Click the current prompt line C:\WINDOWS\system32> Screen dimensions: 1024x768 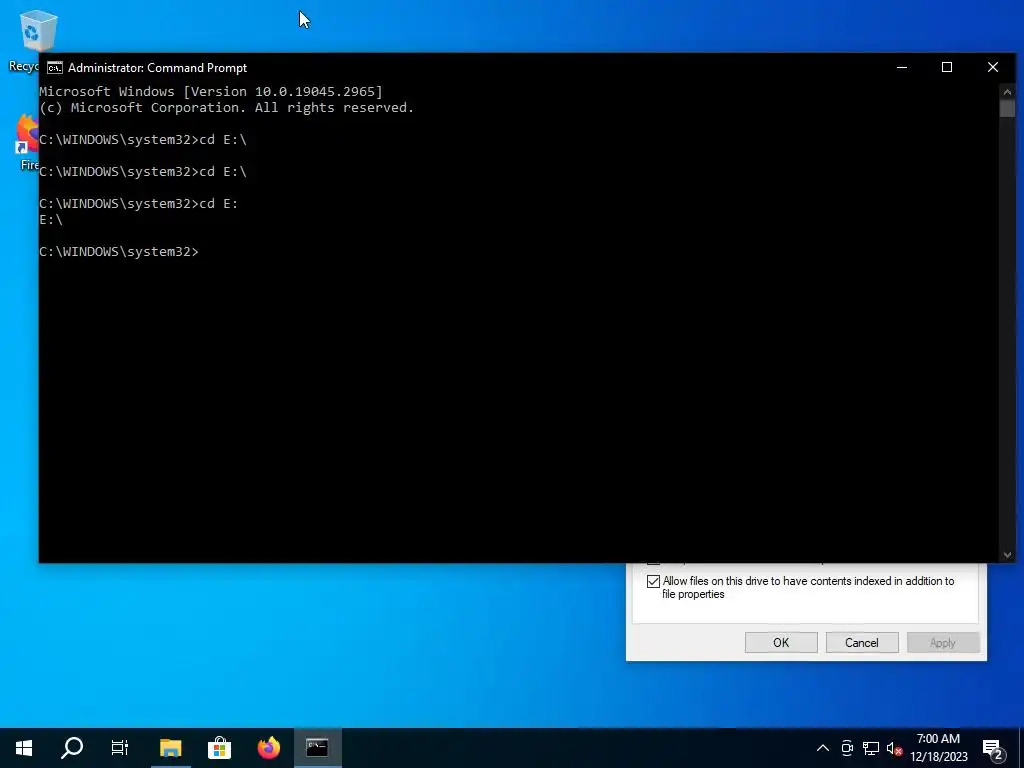pyautogui.click(x=119, y=252)
